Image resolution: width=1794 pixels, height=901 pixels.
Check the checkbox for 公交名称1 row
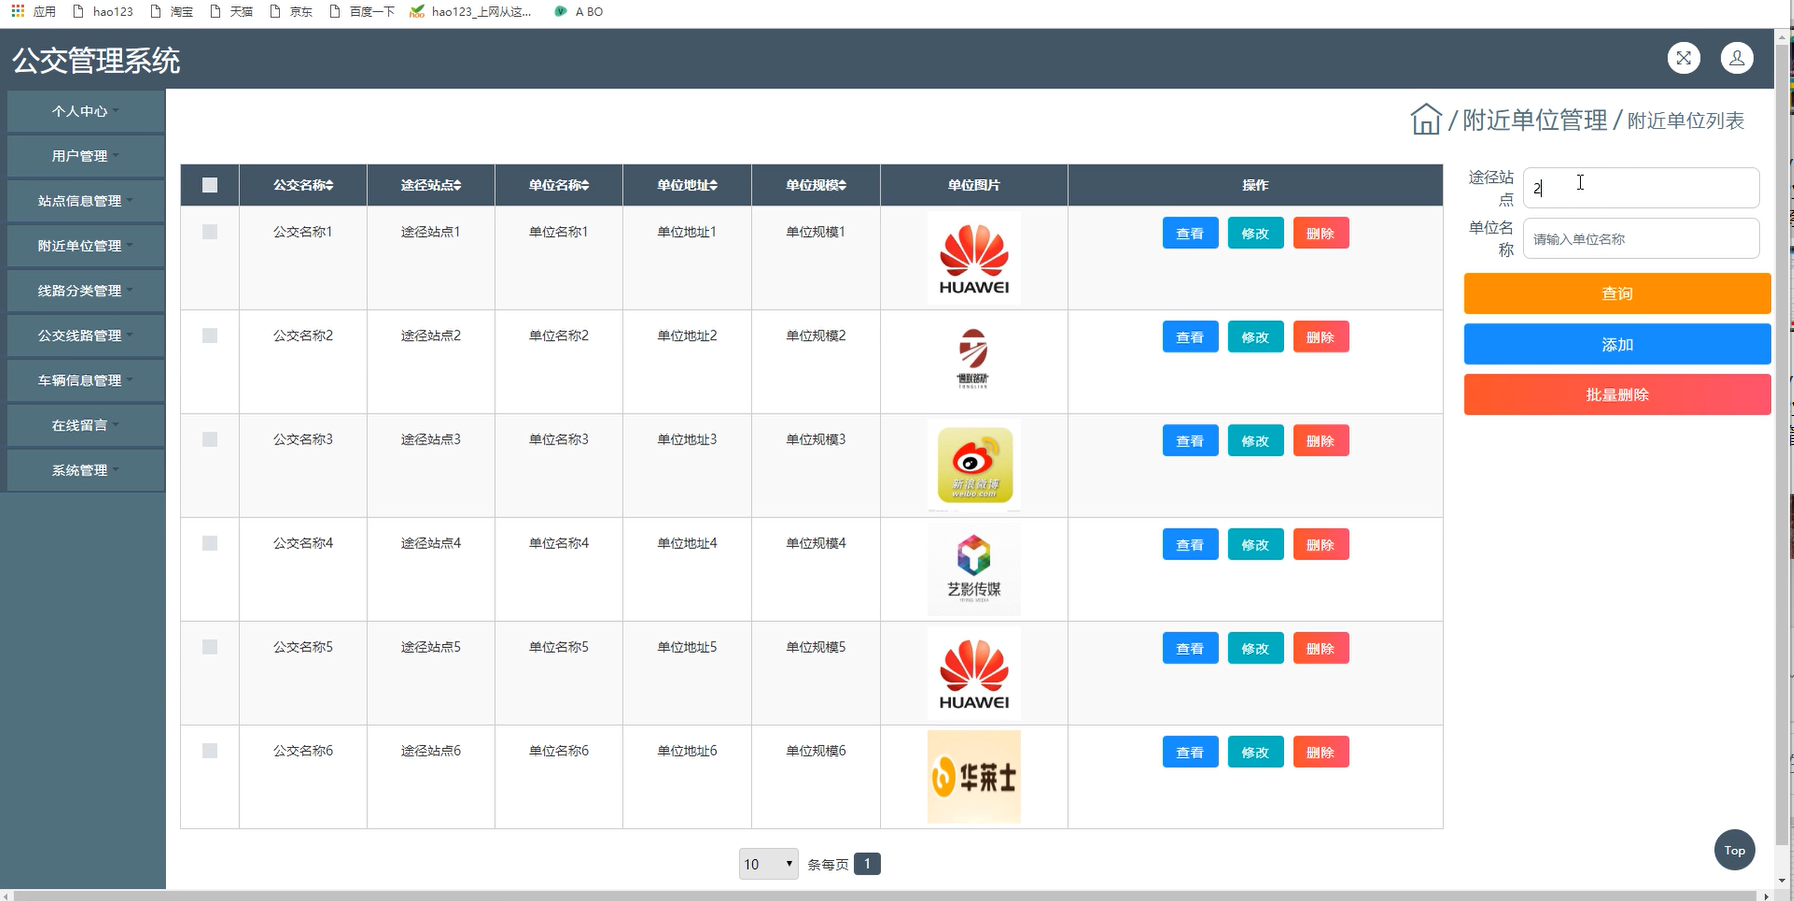(x=209, y=231)
